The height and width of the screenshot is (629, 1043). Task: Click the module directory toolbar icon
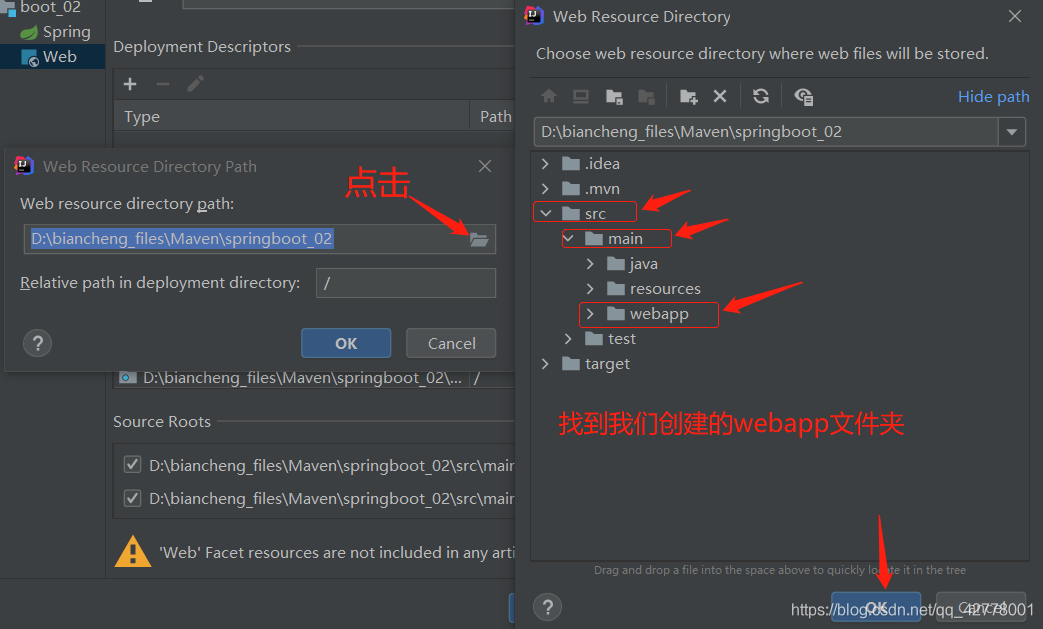coord(646,96)
